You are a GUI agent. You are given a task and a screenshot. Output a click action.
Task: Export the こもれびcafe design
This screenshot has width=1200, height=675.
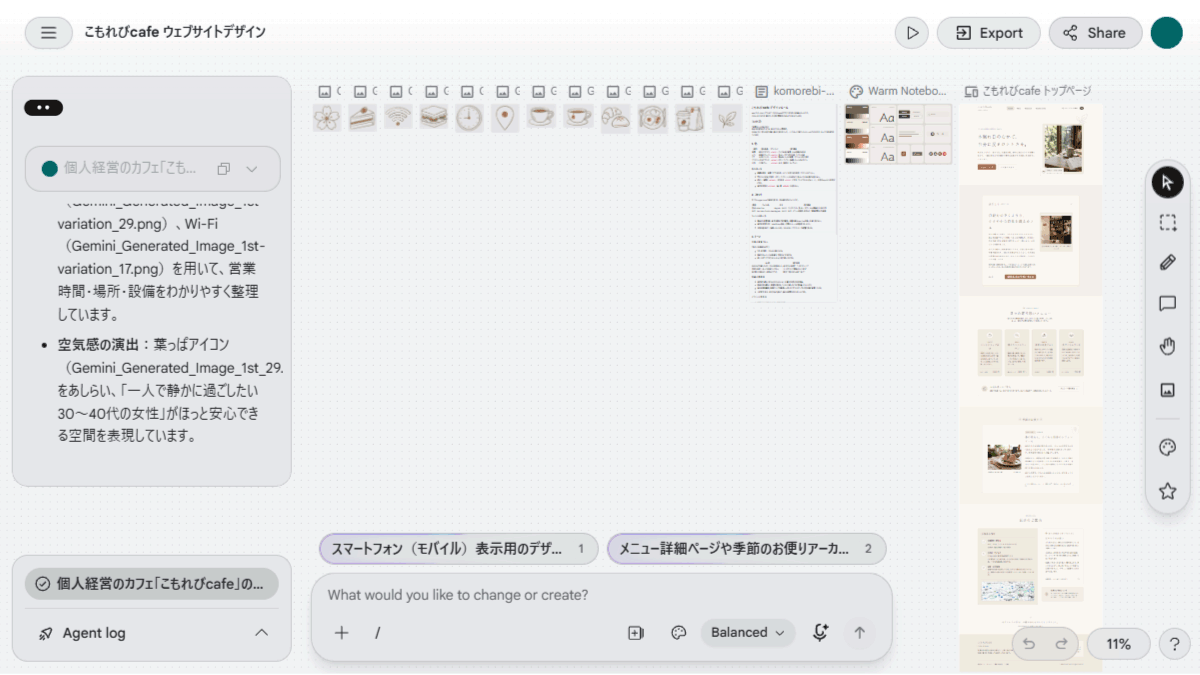tap(988, 33)
